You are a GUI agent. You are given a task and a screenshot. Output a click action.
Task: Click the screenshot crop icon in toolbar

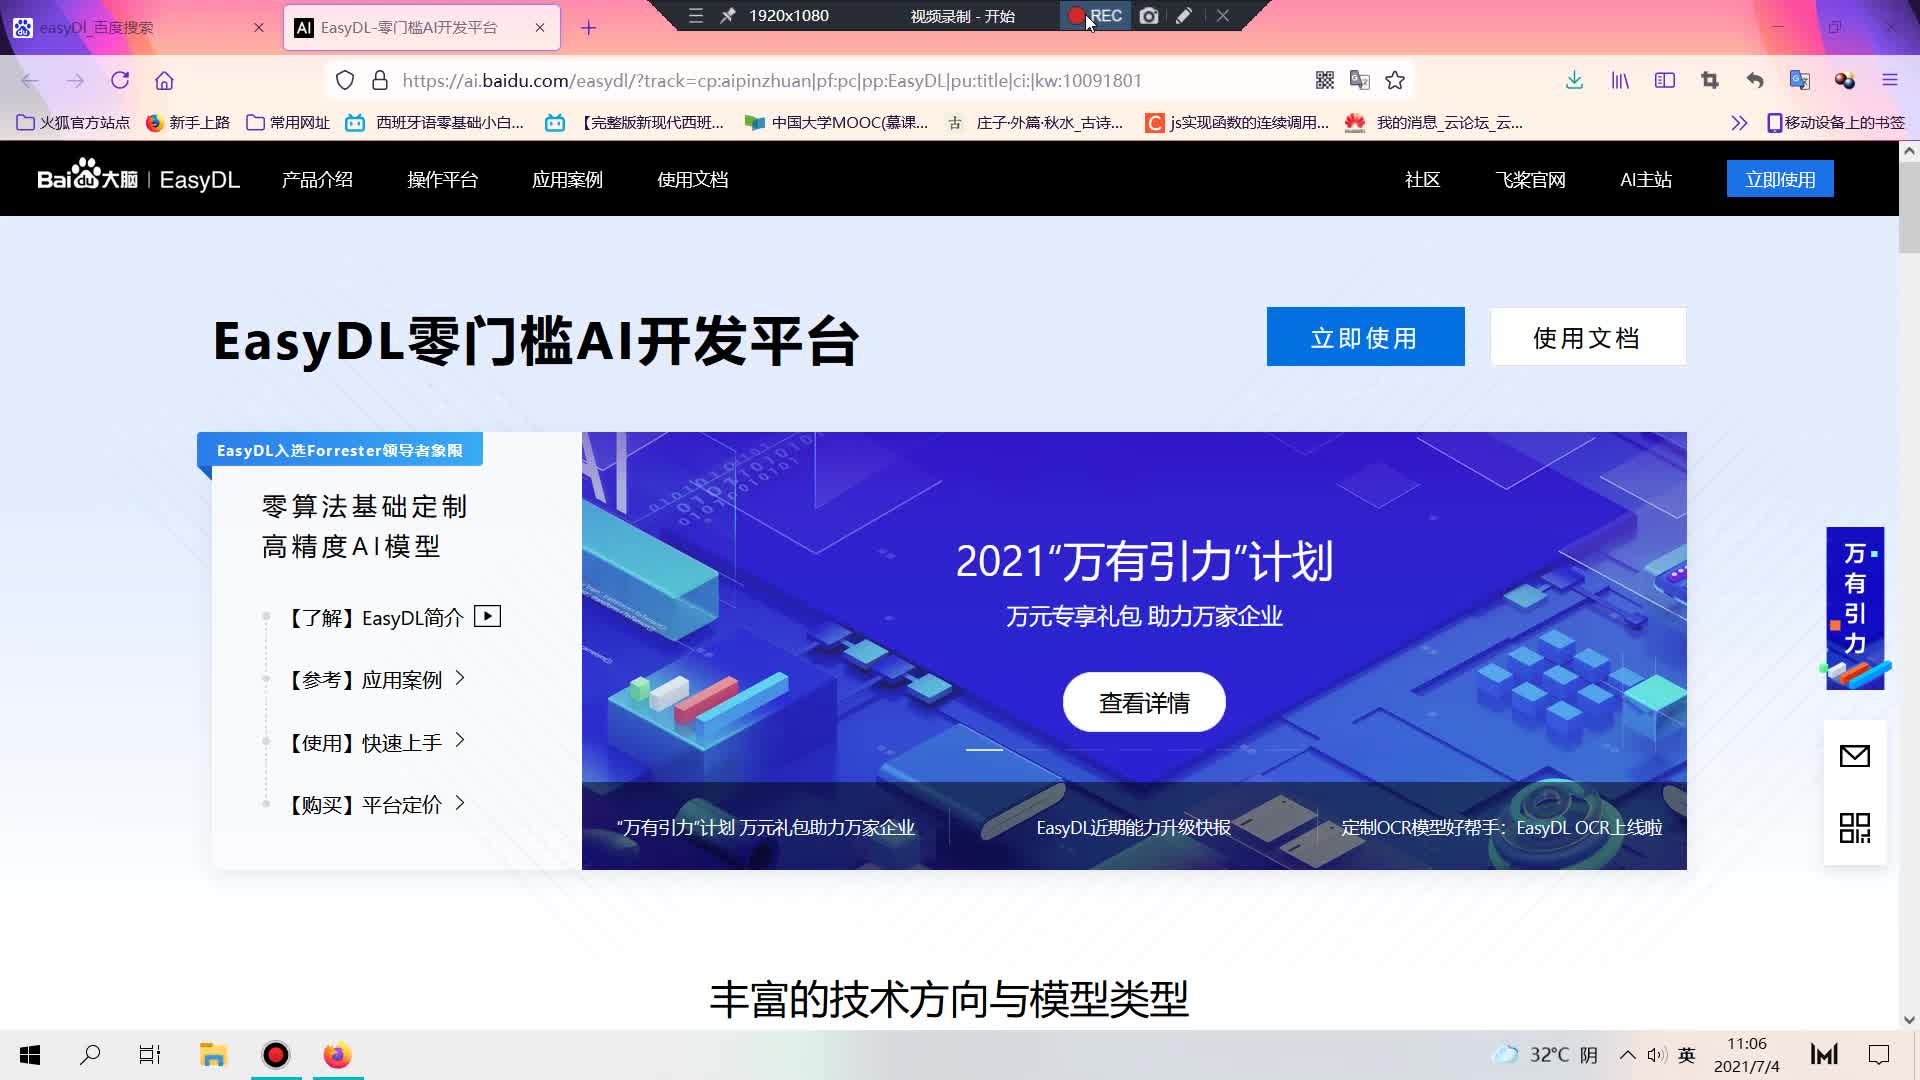pyautogui.click(x=1710, y=80)
